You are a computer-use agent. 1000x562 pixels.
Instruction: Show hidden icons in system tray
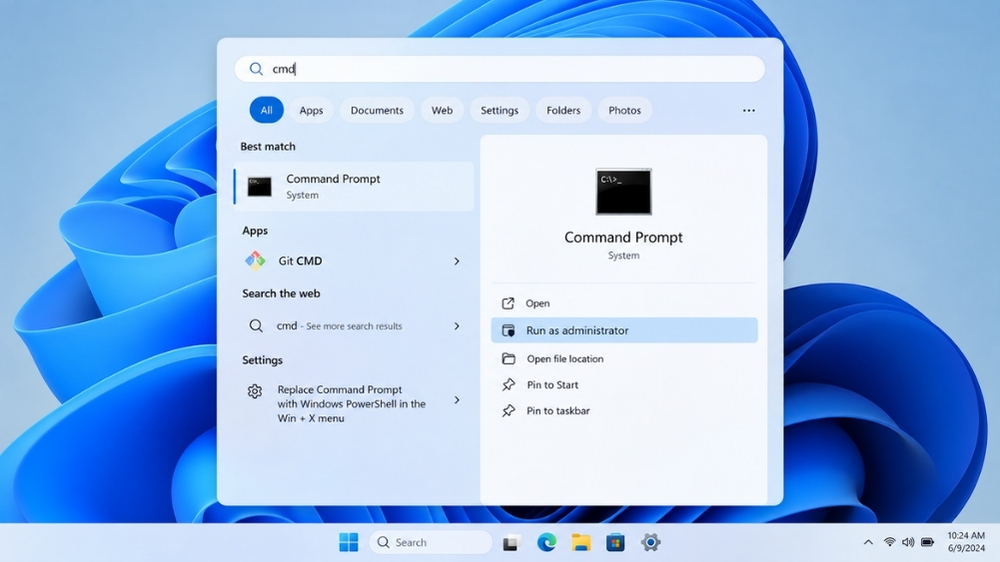[868, 542]
